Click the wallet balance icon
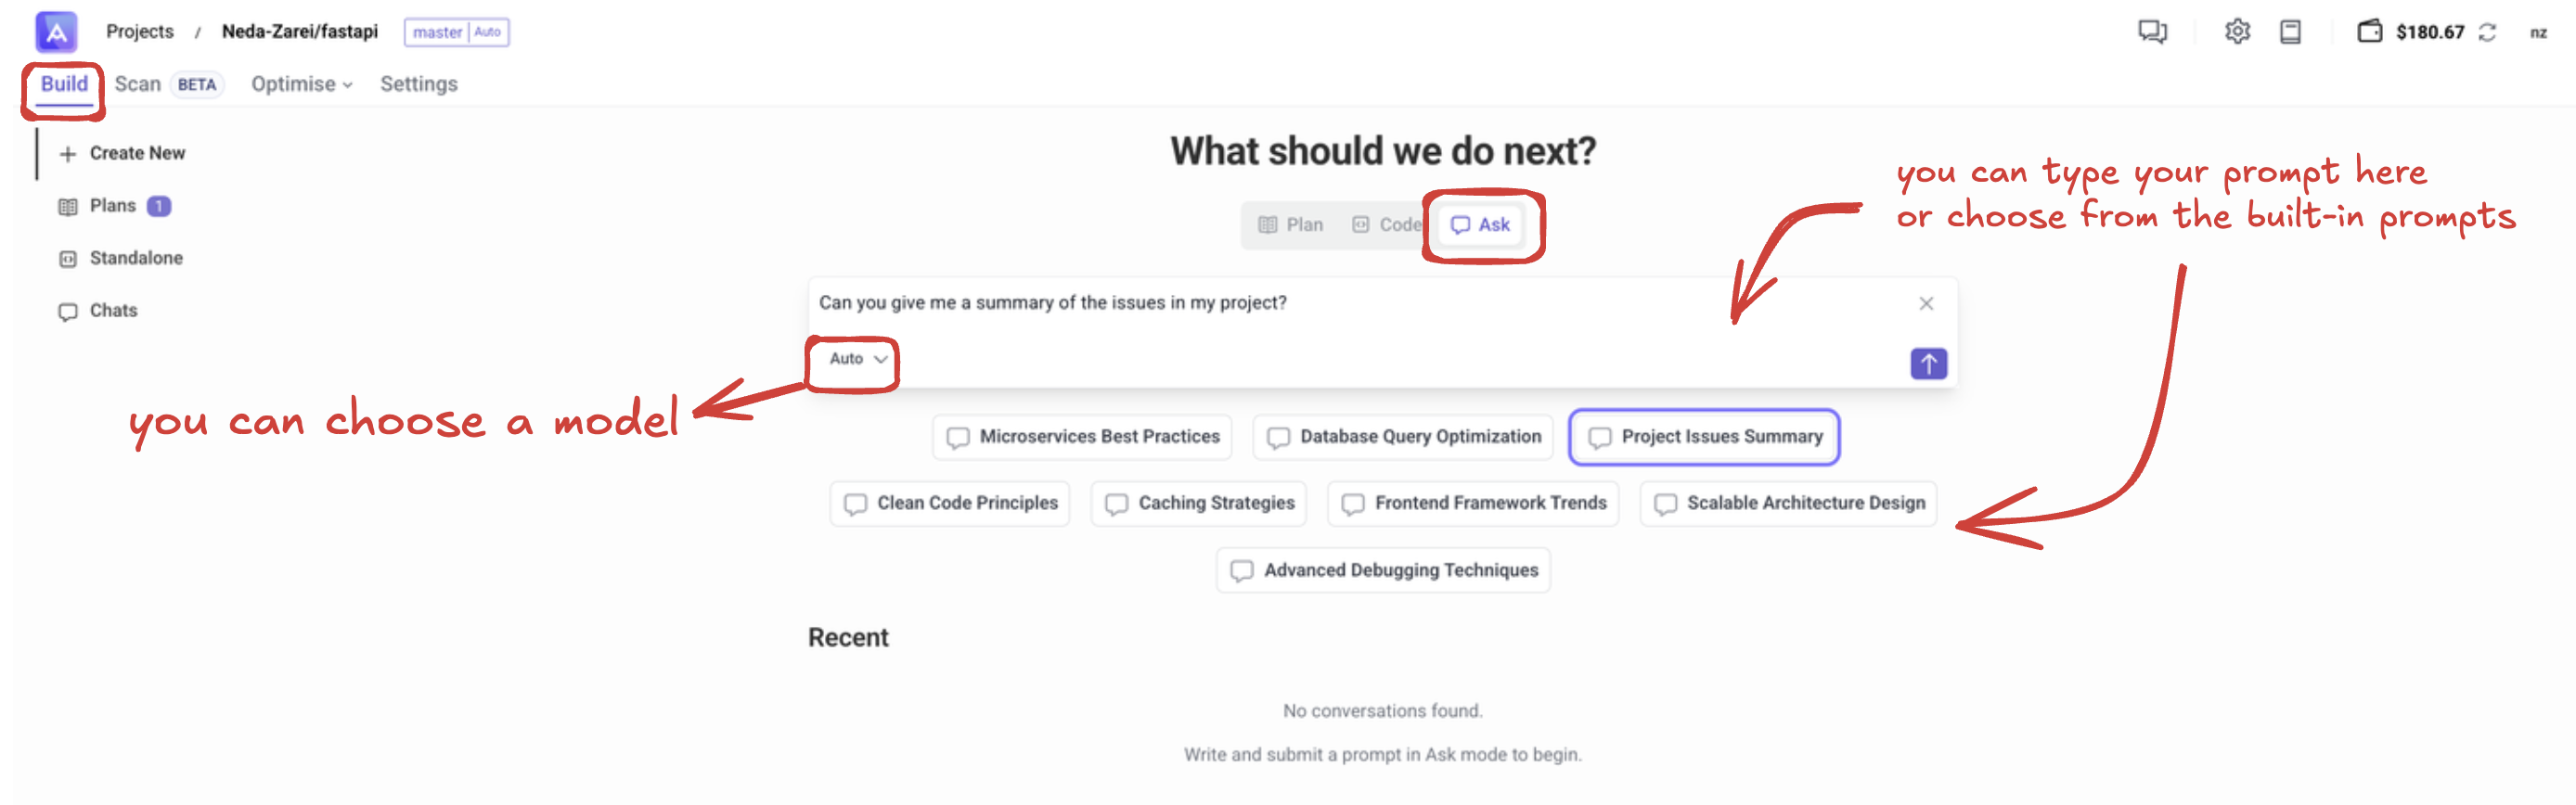2576x805 pixels. click(x=2369, y=32)
